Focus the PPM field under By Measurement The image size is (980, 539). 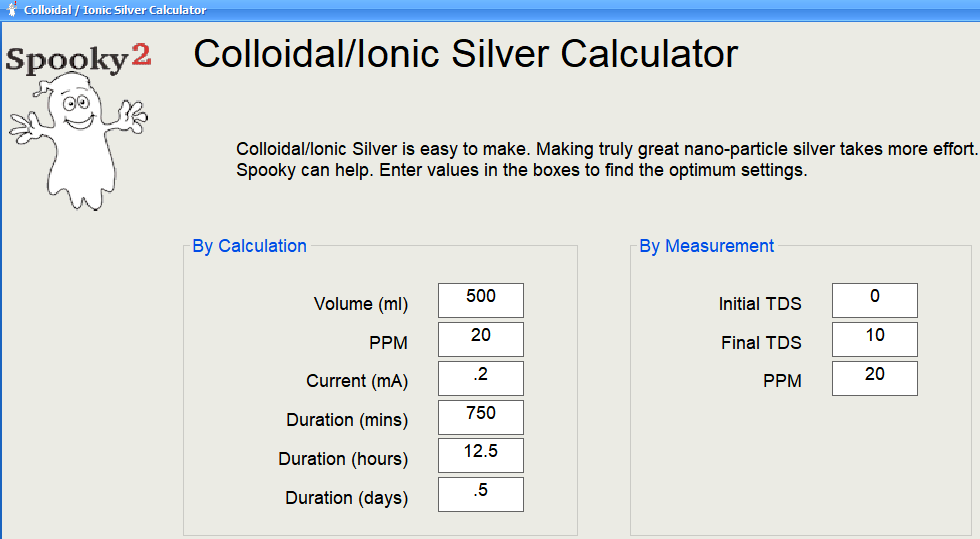874,379
